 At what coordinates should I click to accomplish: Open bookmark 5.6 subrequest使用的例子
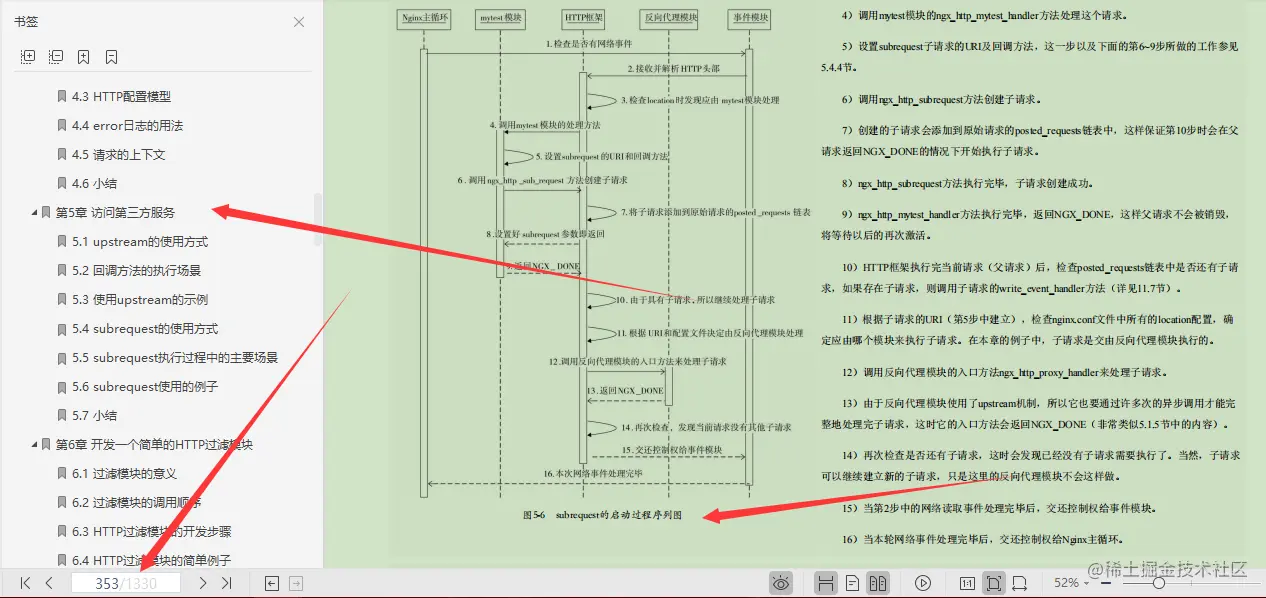[x=145, y=386]
